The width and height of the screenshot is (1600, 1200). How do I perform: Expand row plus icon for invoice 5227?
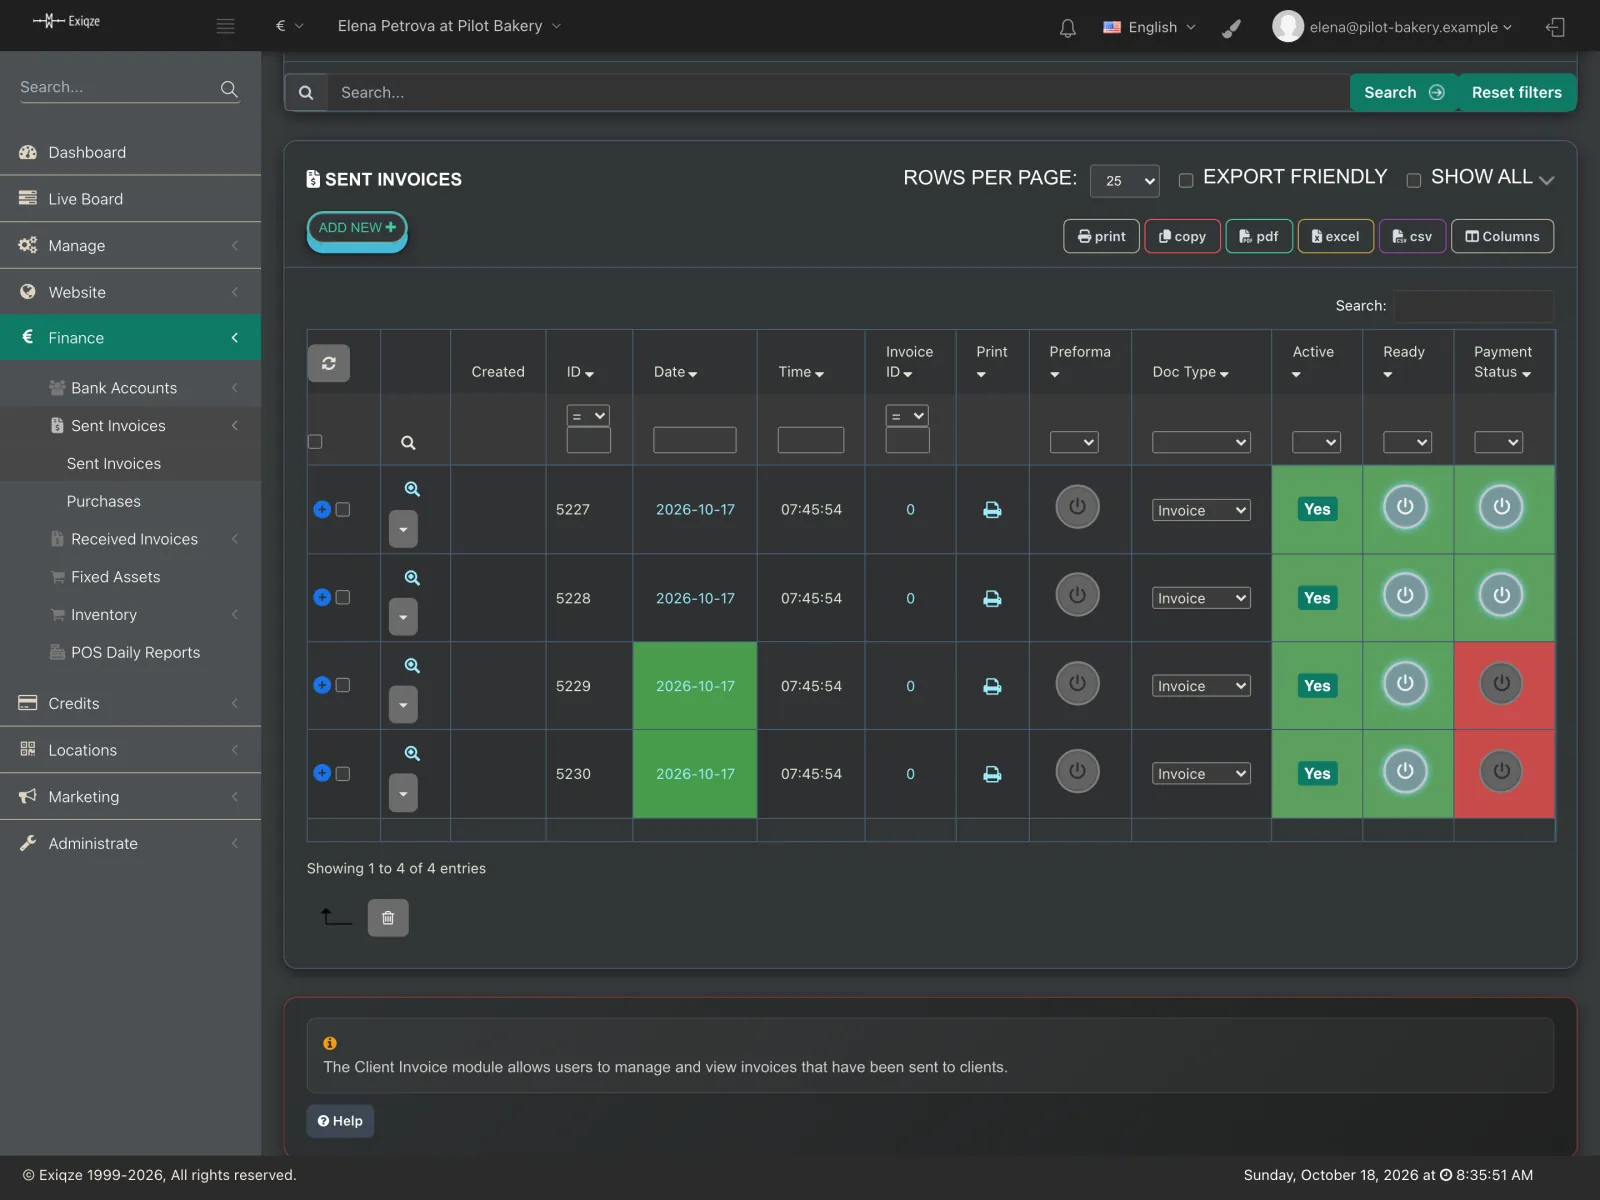coord(322,509)
